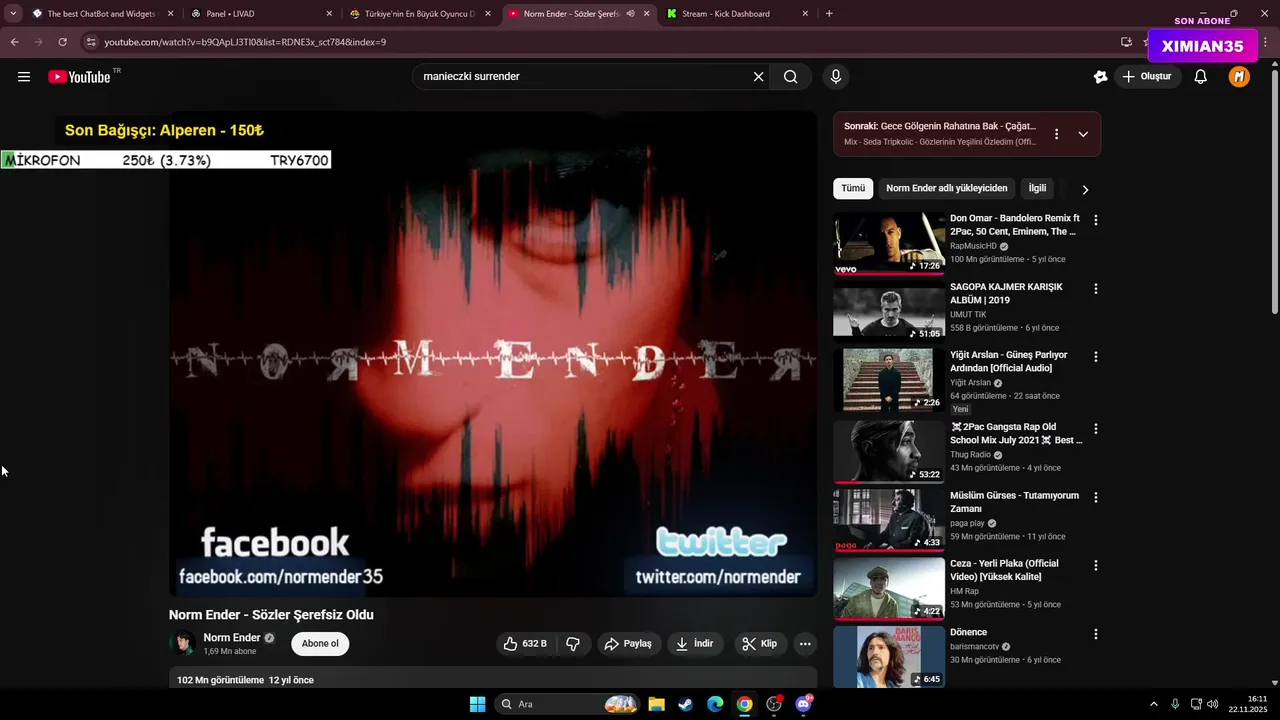Screen dimensions: 1280x720
Task: Select Norm Ender adlı yükleyiciden chip
Action: pyautogui.click(x=947, y=188)
